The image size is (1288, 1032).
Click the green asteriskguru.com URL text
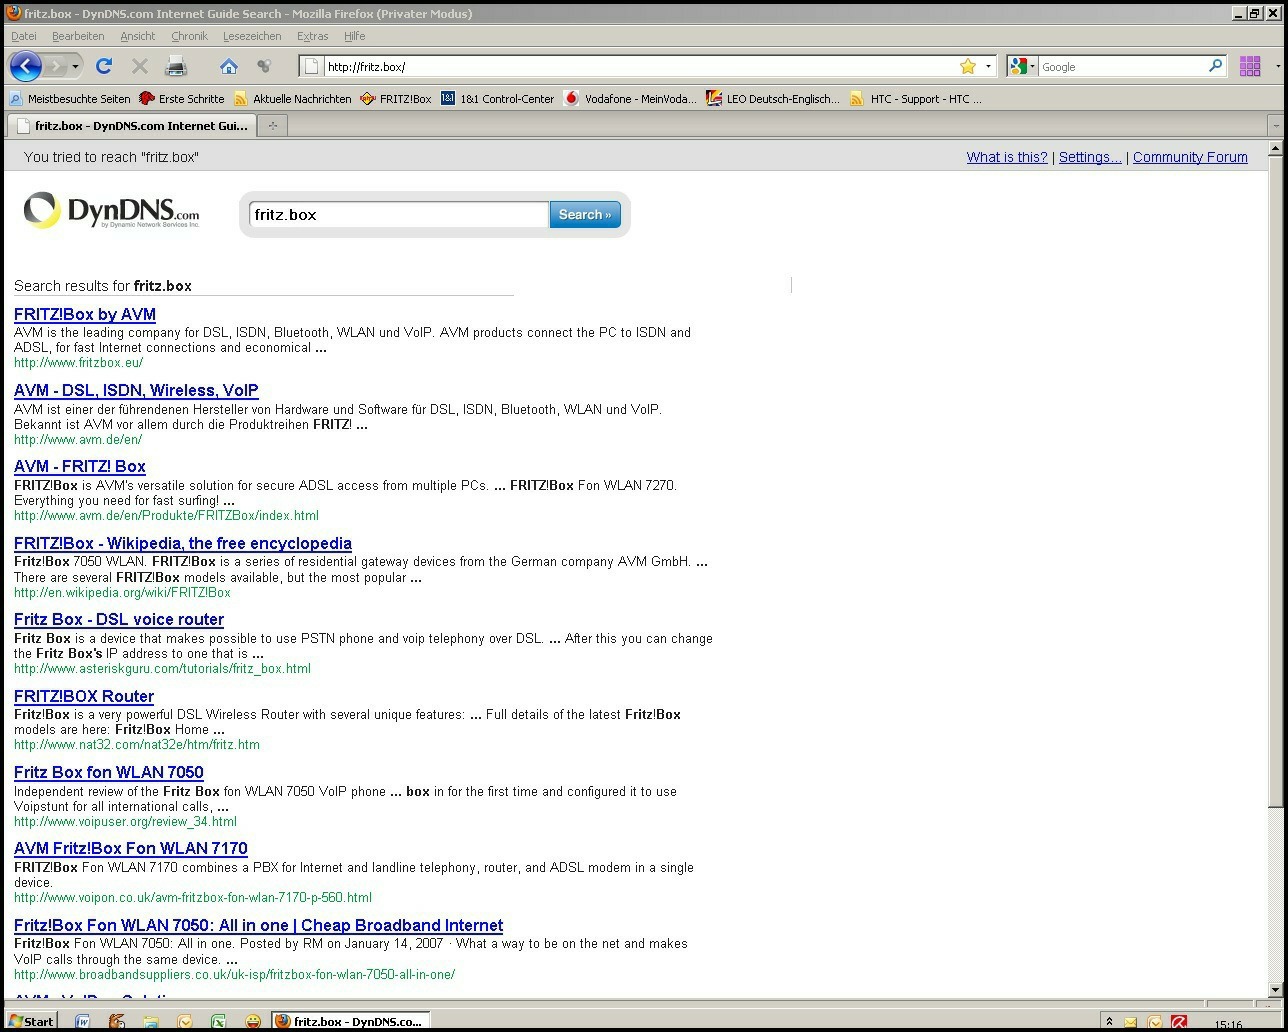pos(162,668)
